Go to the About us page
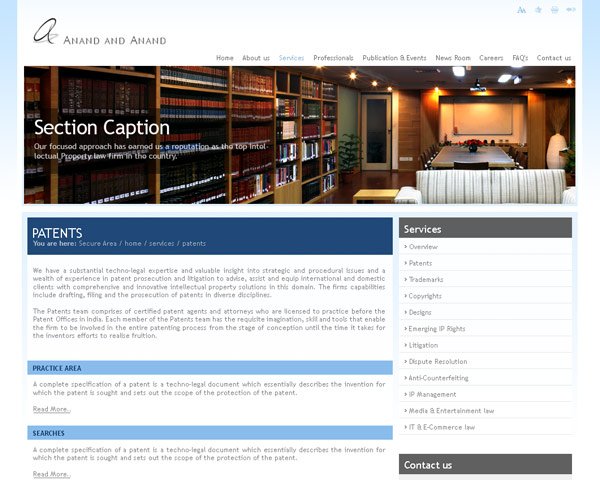Viewport: 600px width, 480px height. click(x=256, y=58)
